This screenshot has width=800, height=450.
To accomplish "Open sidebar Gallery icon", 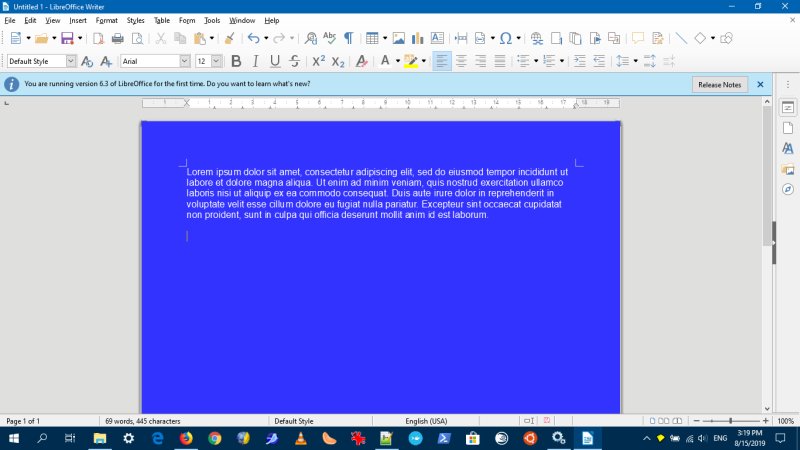I will [x=788, y=169].
